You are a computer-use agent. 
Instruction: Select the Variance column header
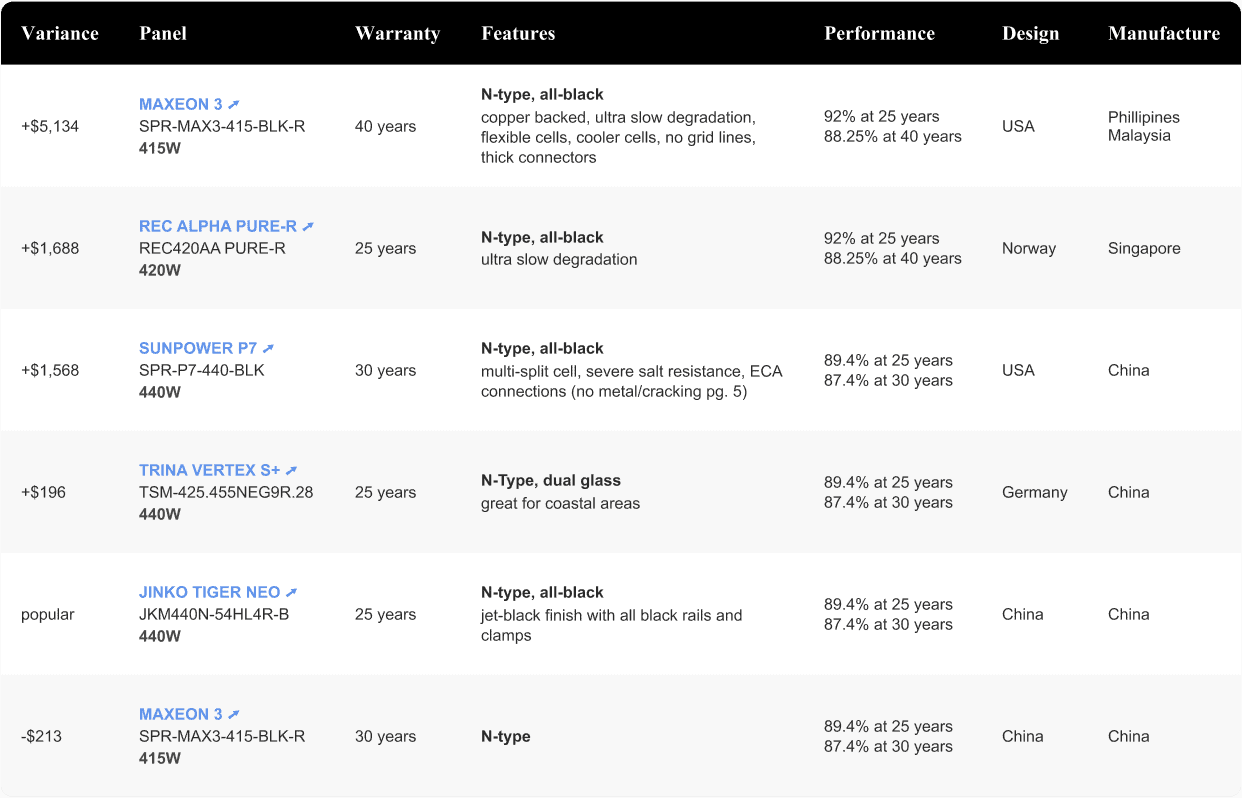point(60,34)
